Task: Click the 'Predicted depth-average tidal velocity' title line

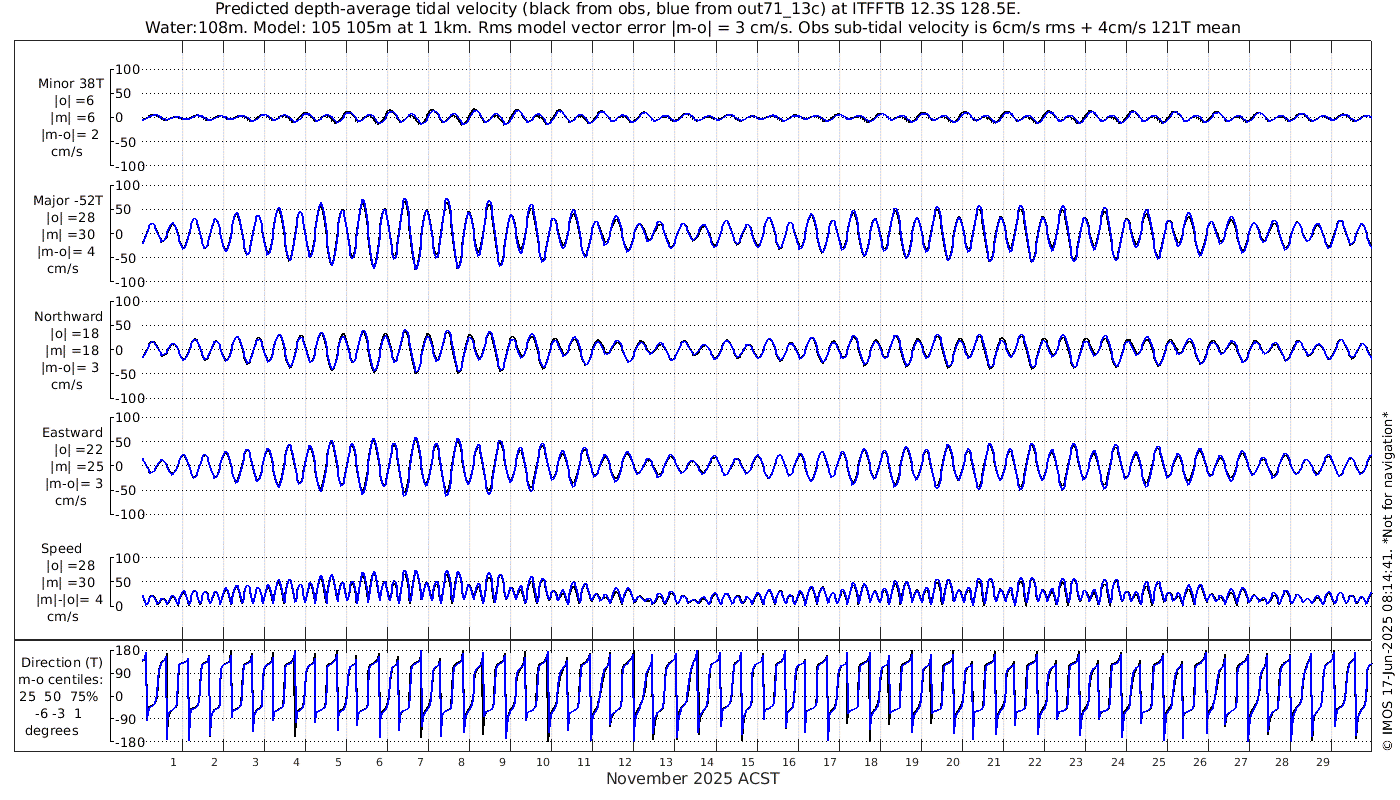Action: point(618,10)
